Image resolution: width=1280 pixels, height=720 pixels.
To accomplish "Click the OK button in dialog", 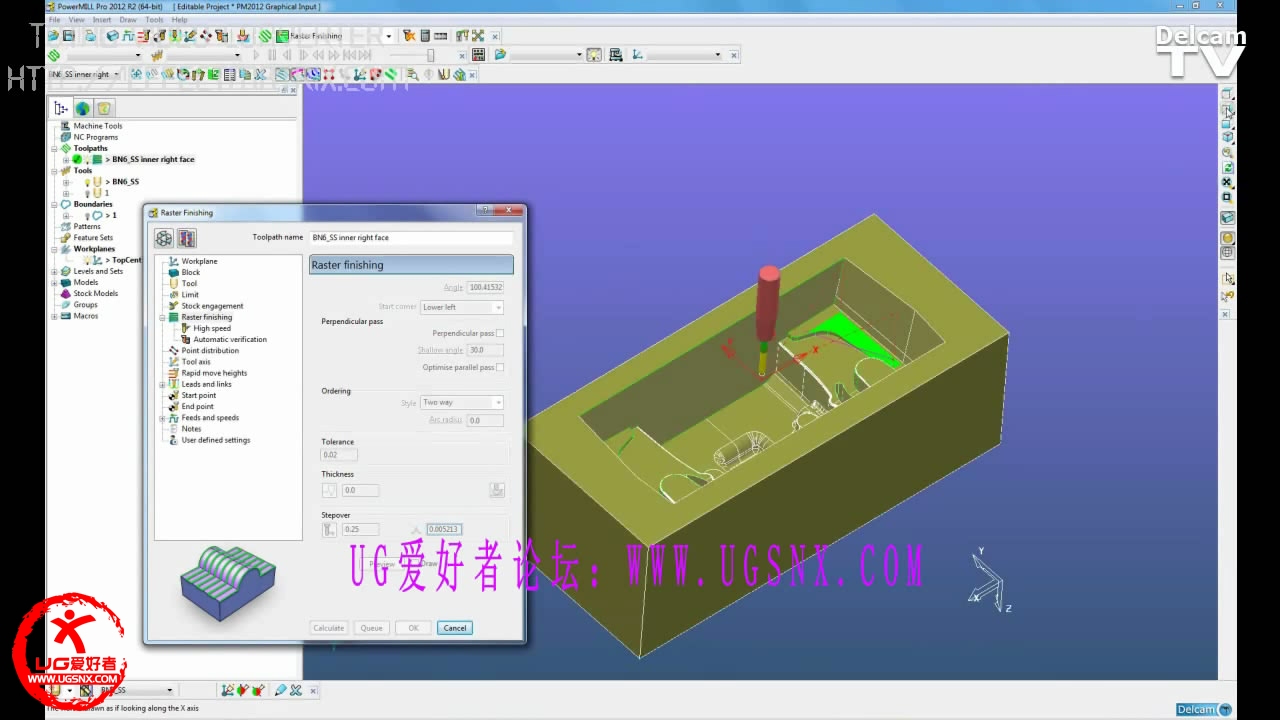I will point(413,628).
